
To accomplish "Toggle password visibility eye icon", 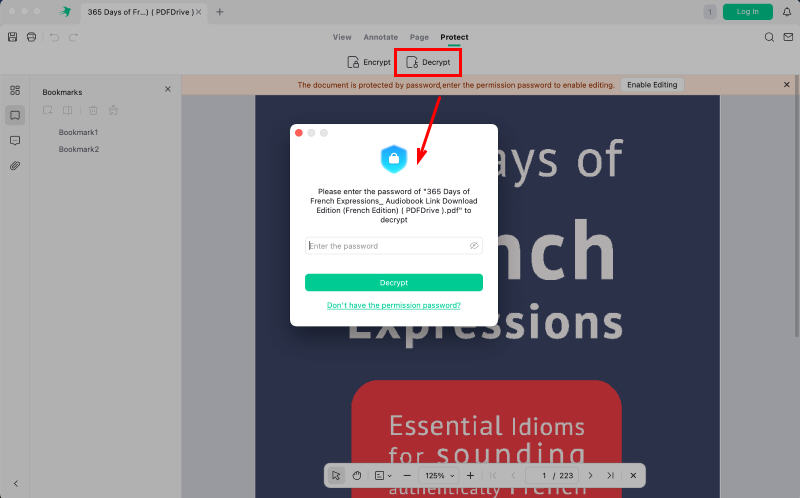I will pos(474,246).
